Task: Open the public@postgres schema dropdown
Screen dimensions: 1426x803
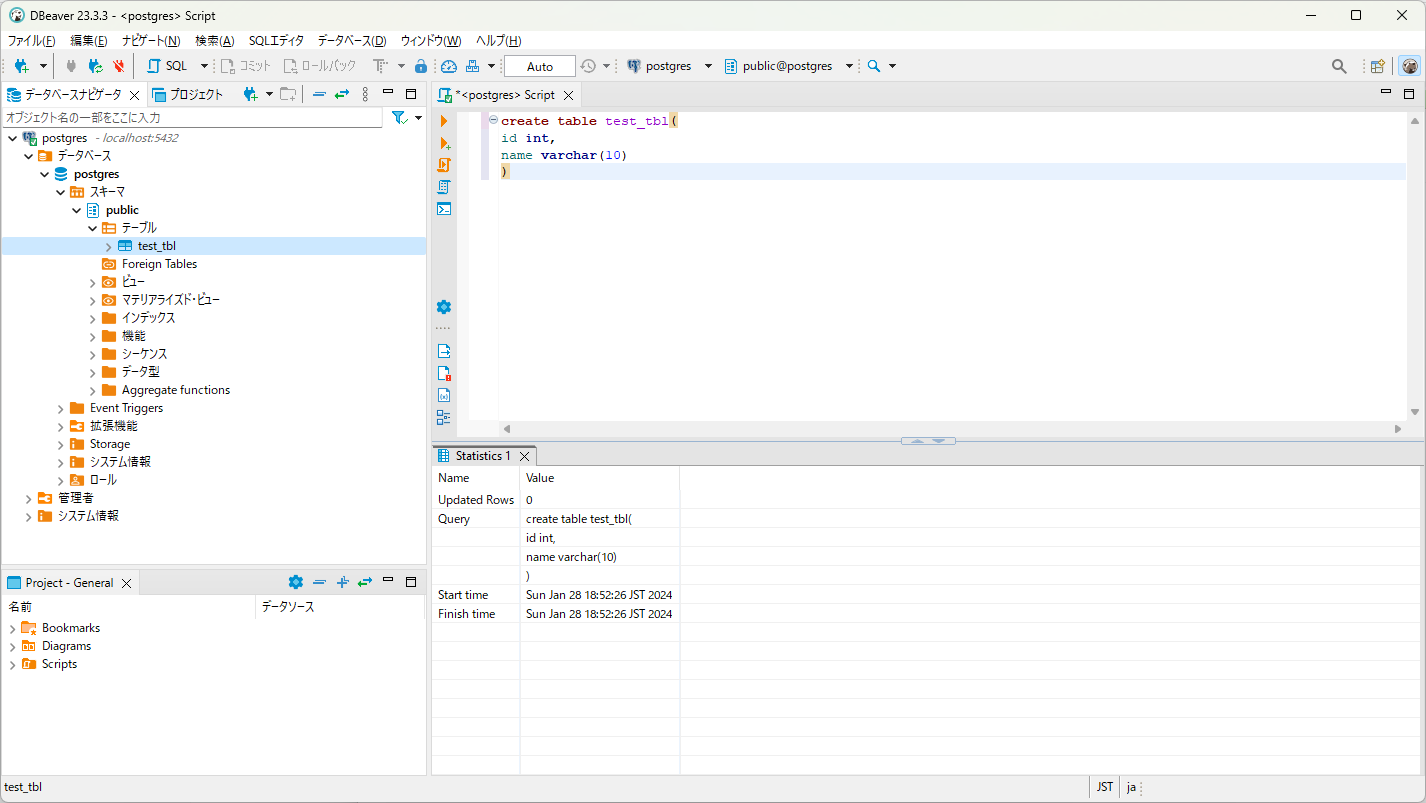Action: (x=849, y=65)
